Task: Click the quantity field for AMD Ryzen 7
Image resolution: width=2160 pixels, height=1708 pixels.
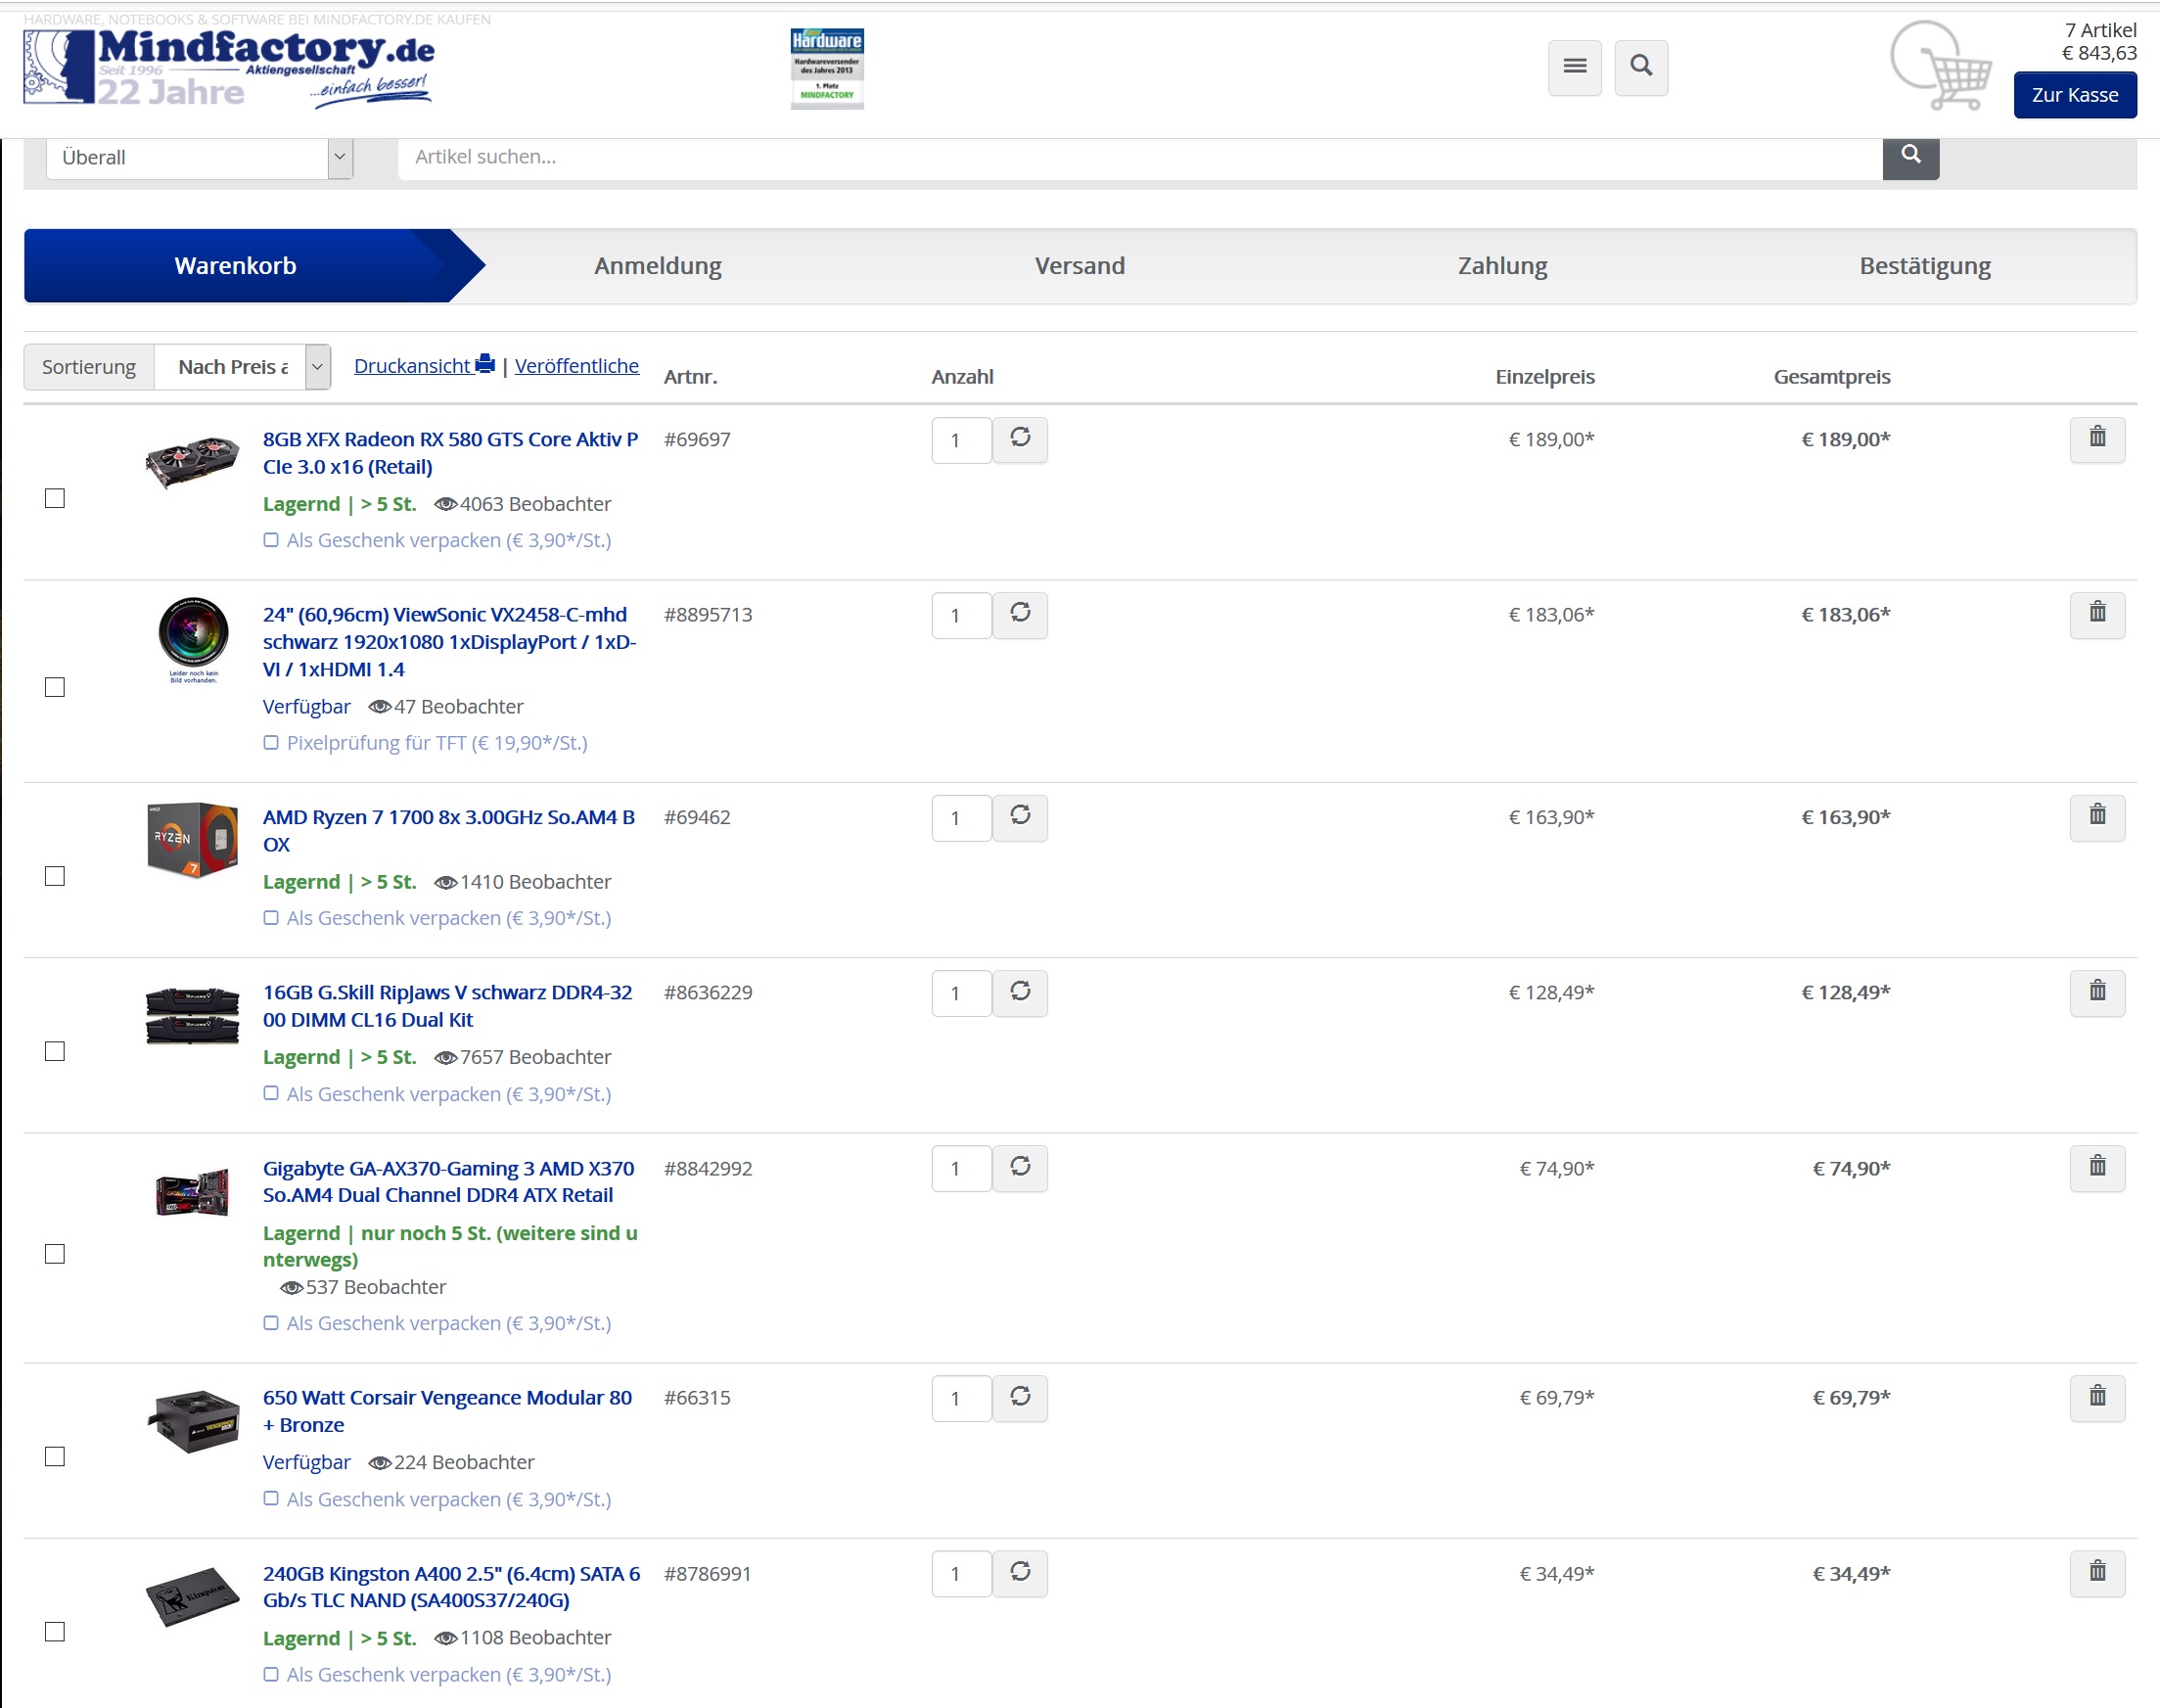Action: tap(961, 818)
